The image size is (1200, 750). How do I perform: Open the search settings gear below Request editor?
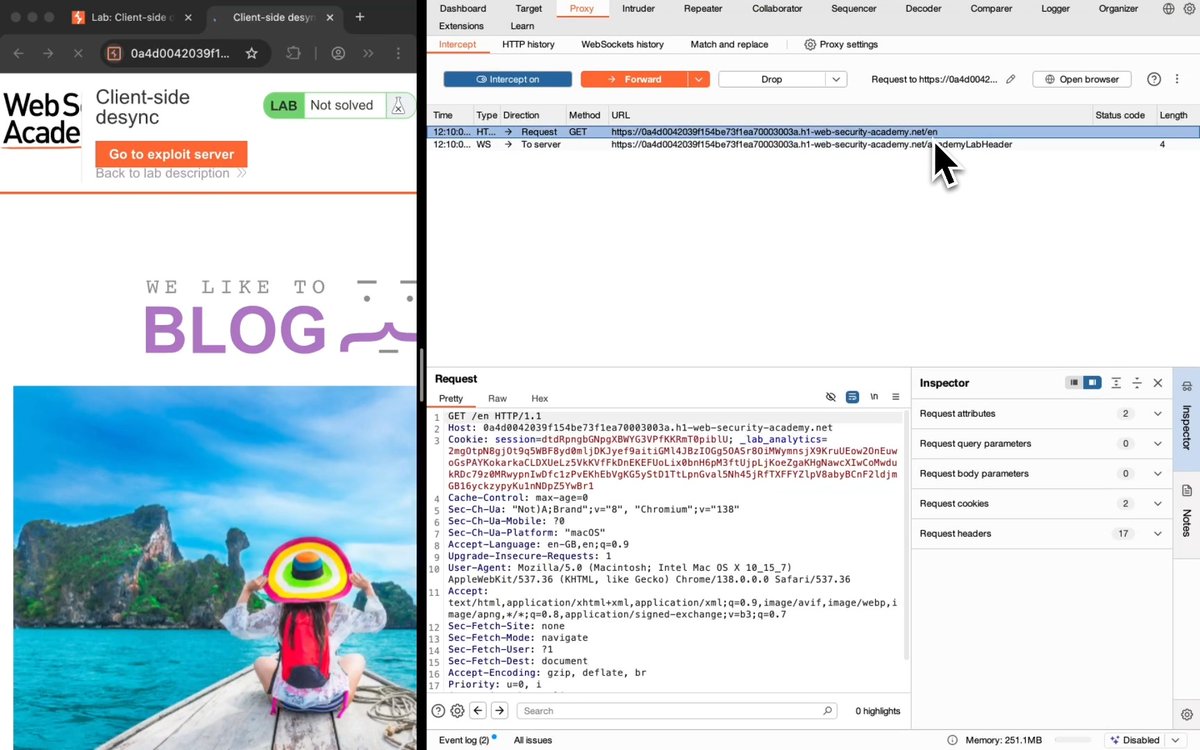[x=457, y=711]
